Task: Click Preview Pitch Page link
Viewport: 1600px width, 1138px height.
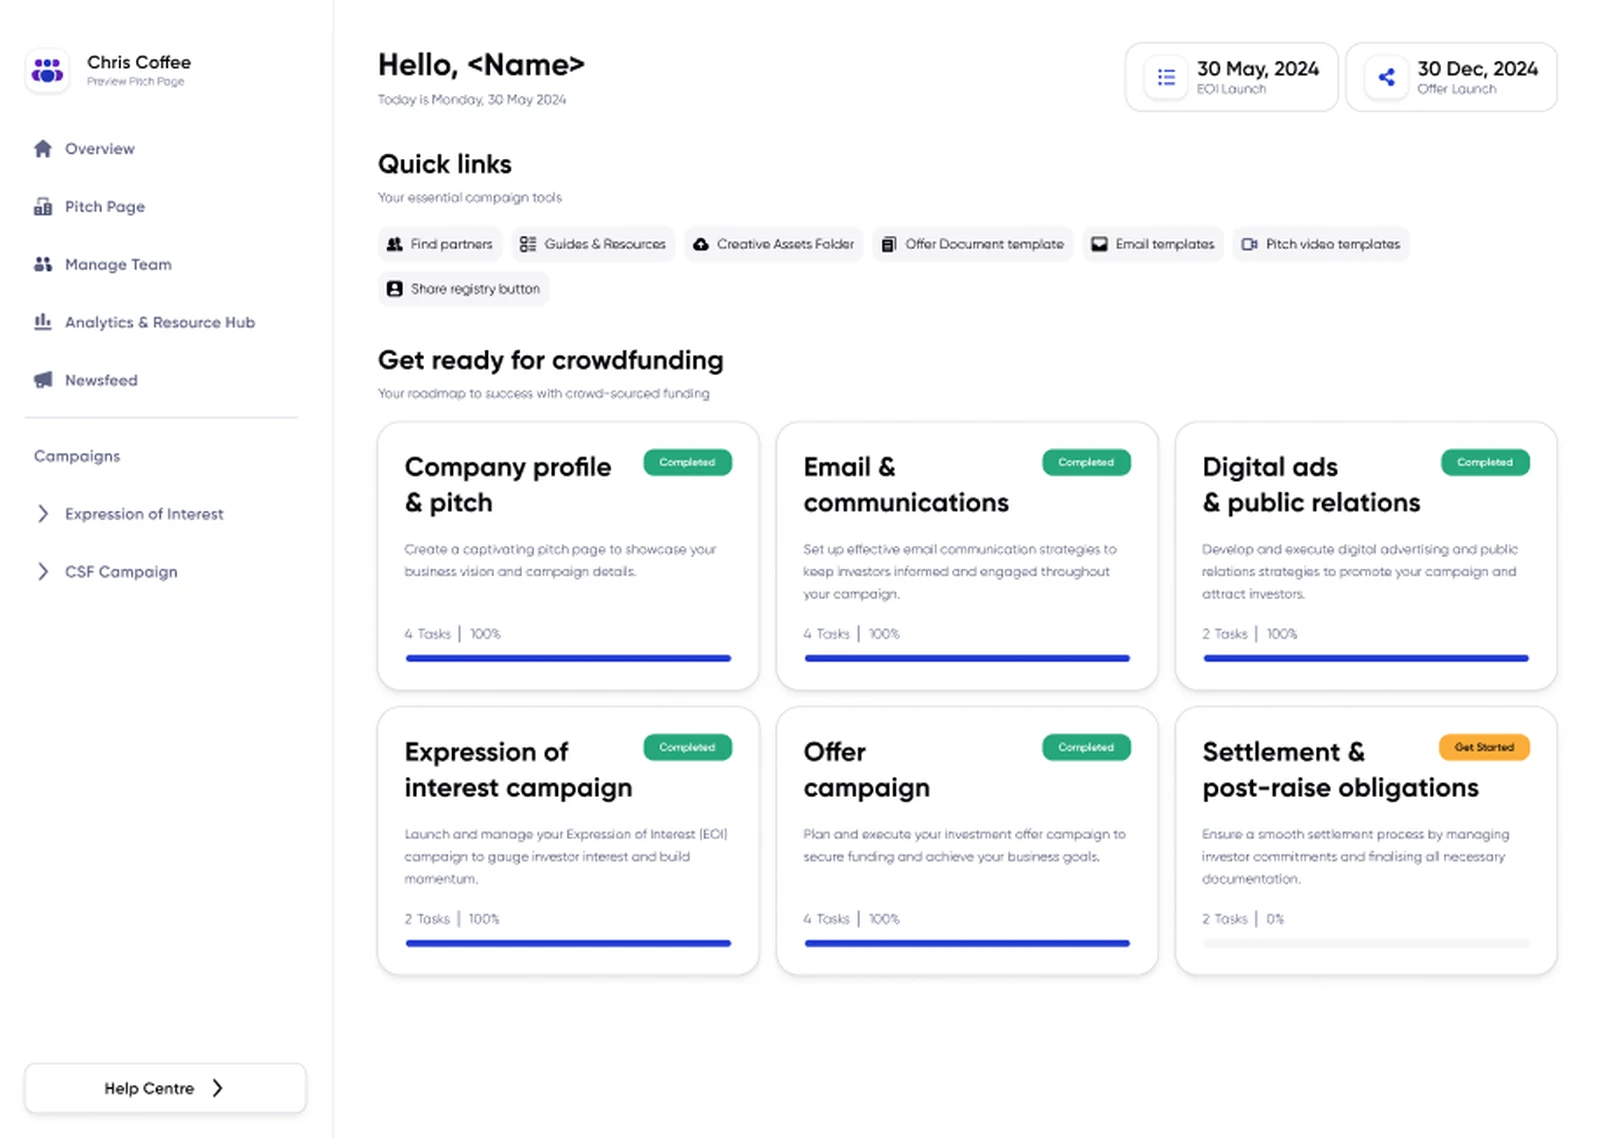Action: tap(135, 82)
